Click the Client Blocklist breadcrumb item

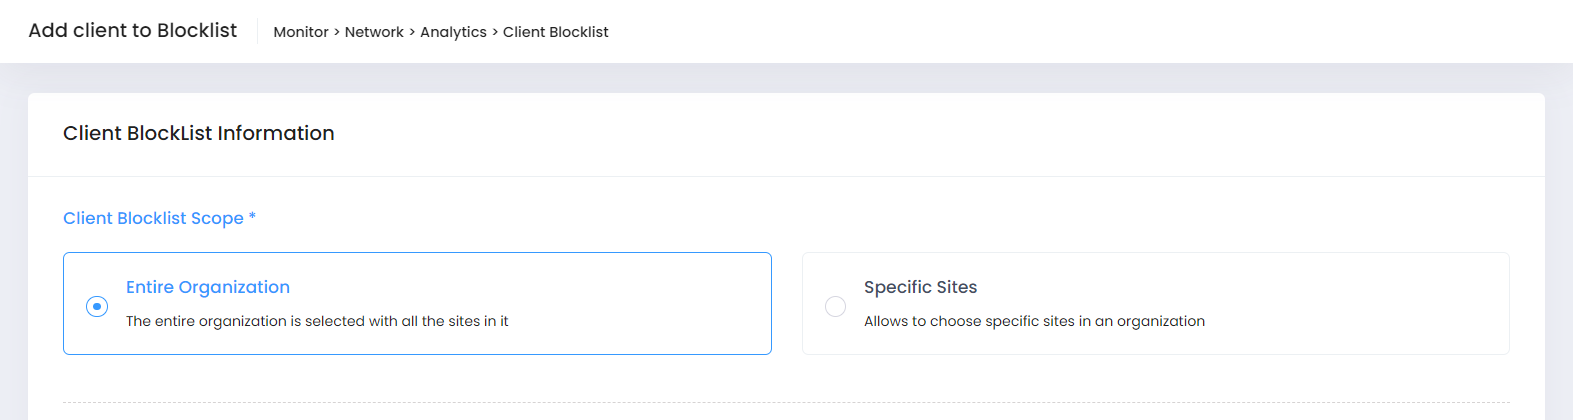pyautogui.click(x=555, y=32)
